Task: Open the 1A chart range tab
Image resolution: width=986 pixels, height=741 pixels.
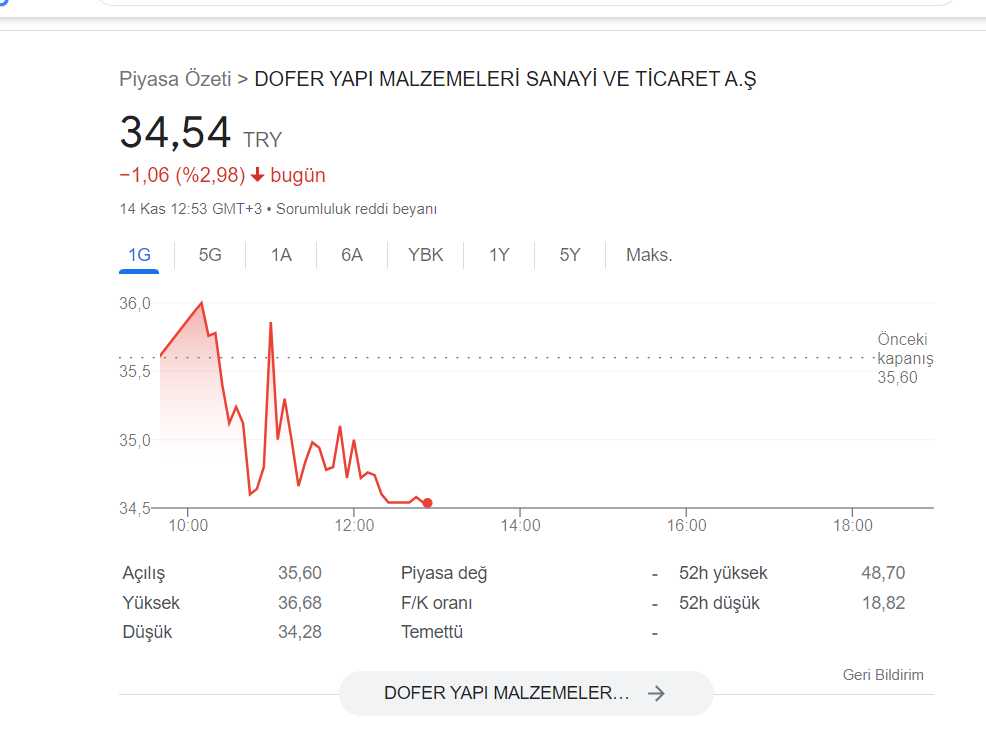Action: 281,255
